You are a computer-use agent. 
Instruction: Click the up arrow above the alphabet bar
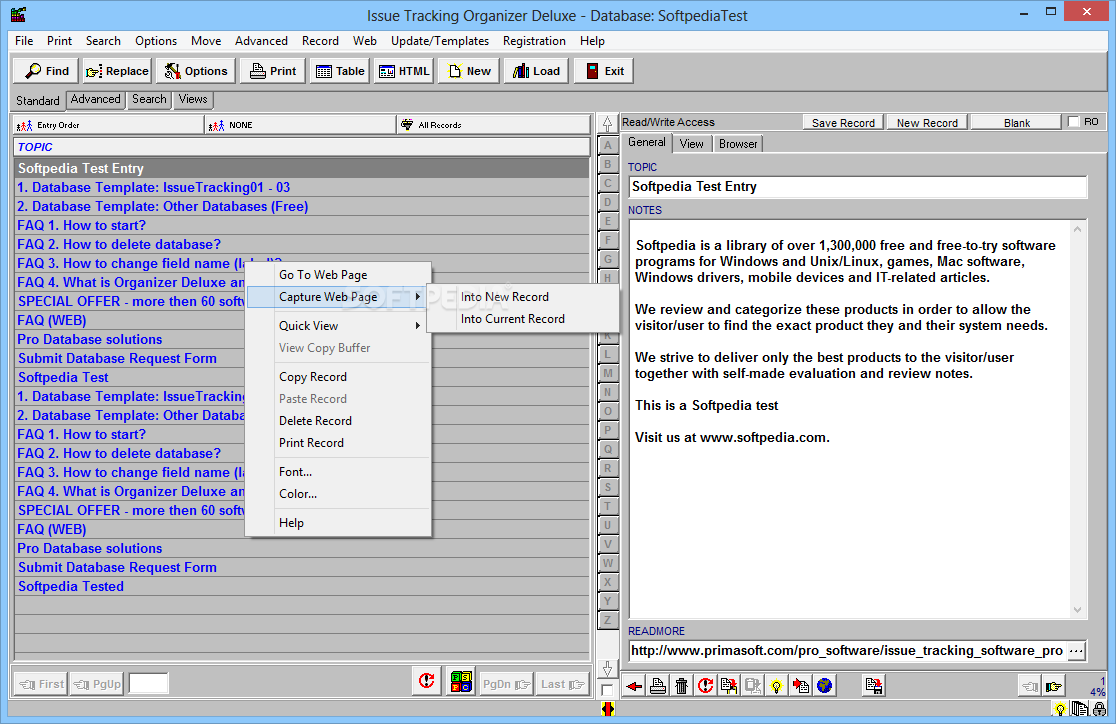[x=607, y=124]
